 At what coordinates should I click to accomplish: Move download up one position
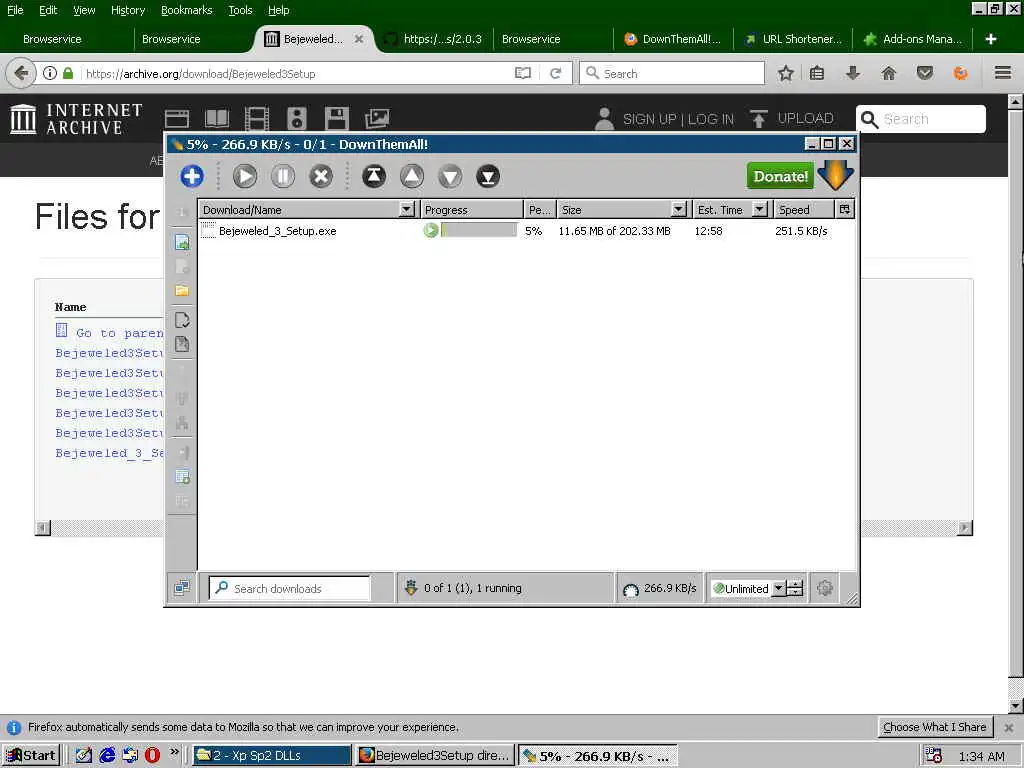(x=411, y=176)
